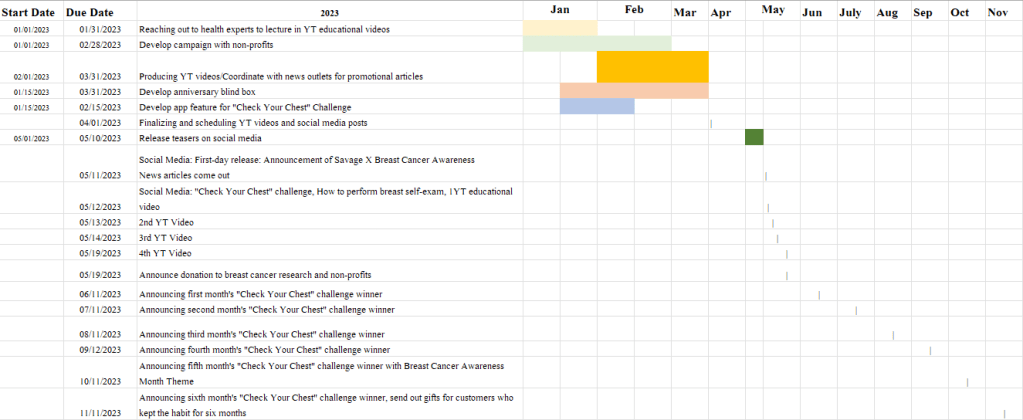The image size is (1023, 420).
Task: Click the timeline marker under Nov
Action: click(1004, 413)
